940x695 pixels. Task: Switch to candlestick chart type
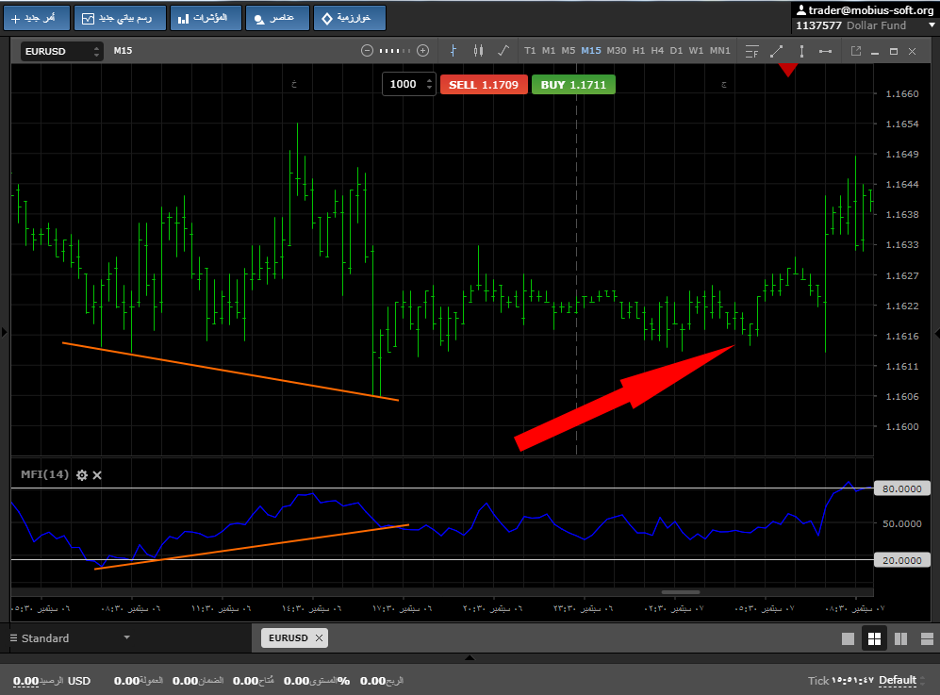[478, 51]
